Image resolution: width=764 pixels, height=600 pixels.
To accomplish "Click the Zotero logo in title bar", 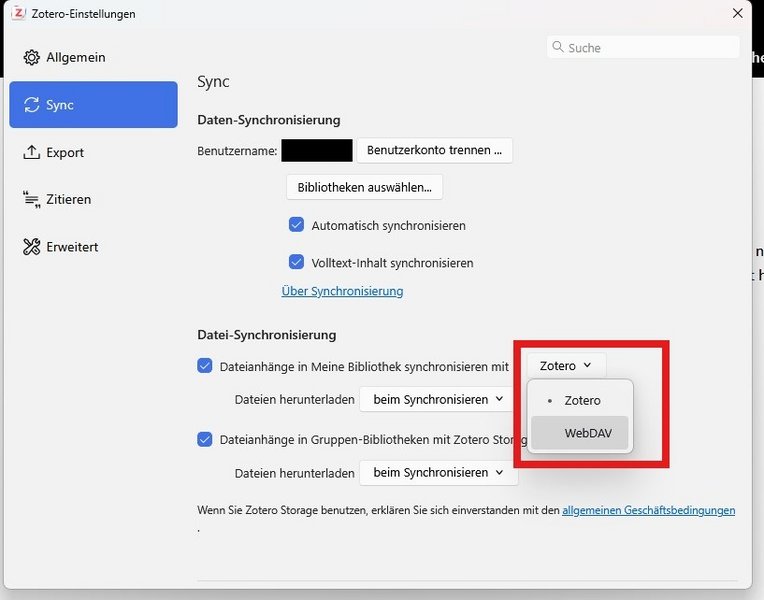I will coord(16,14).
